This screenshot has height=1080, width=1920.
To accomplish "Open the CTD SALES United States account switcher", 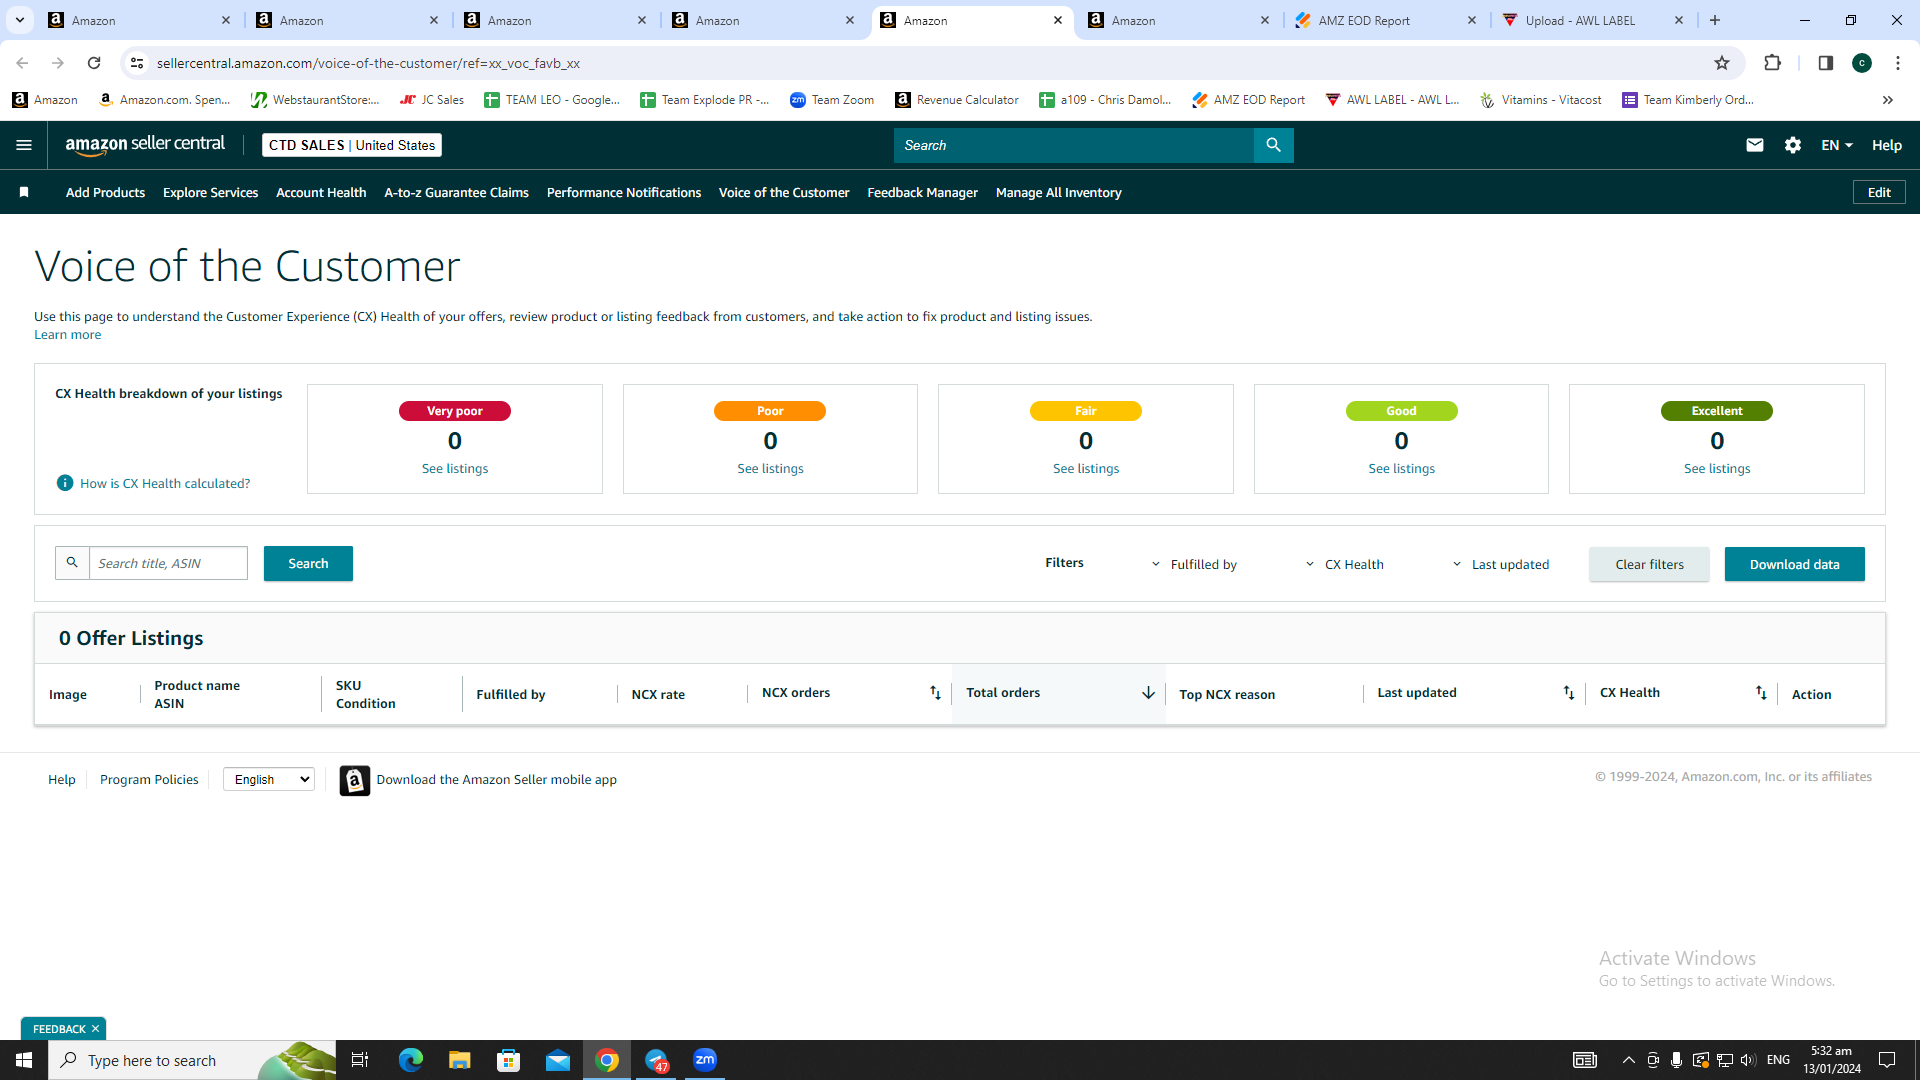I will tap(352, 145).
